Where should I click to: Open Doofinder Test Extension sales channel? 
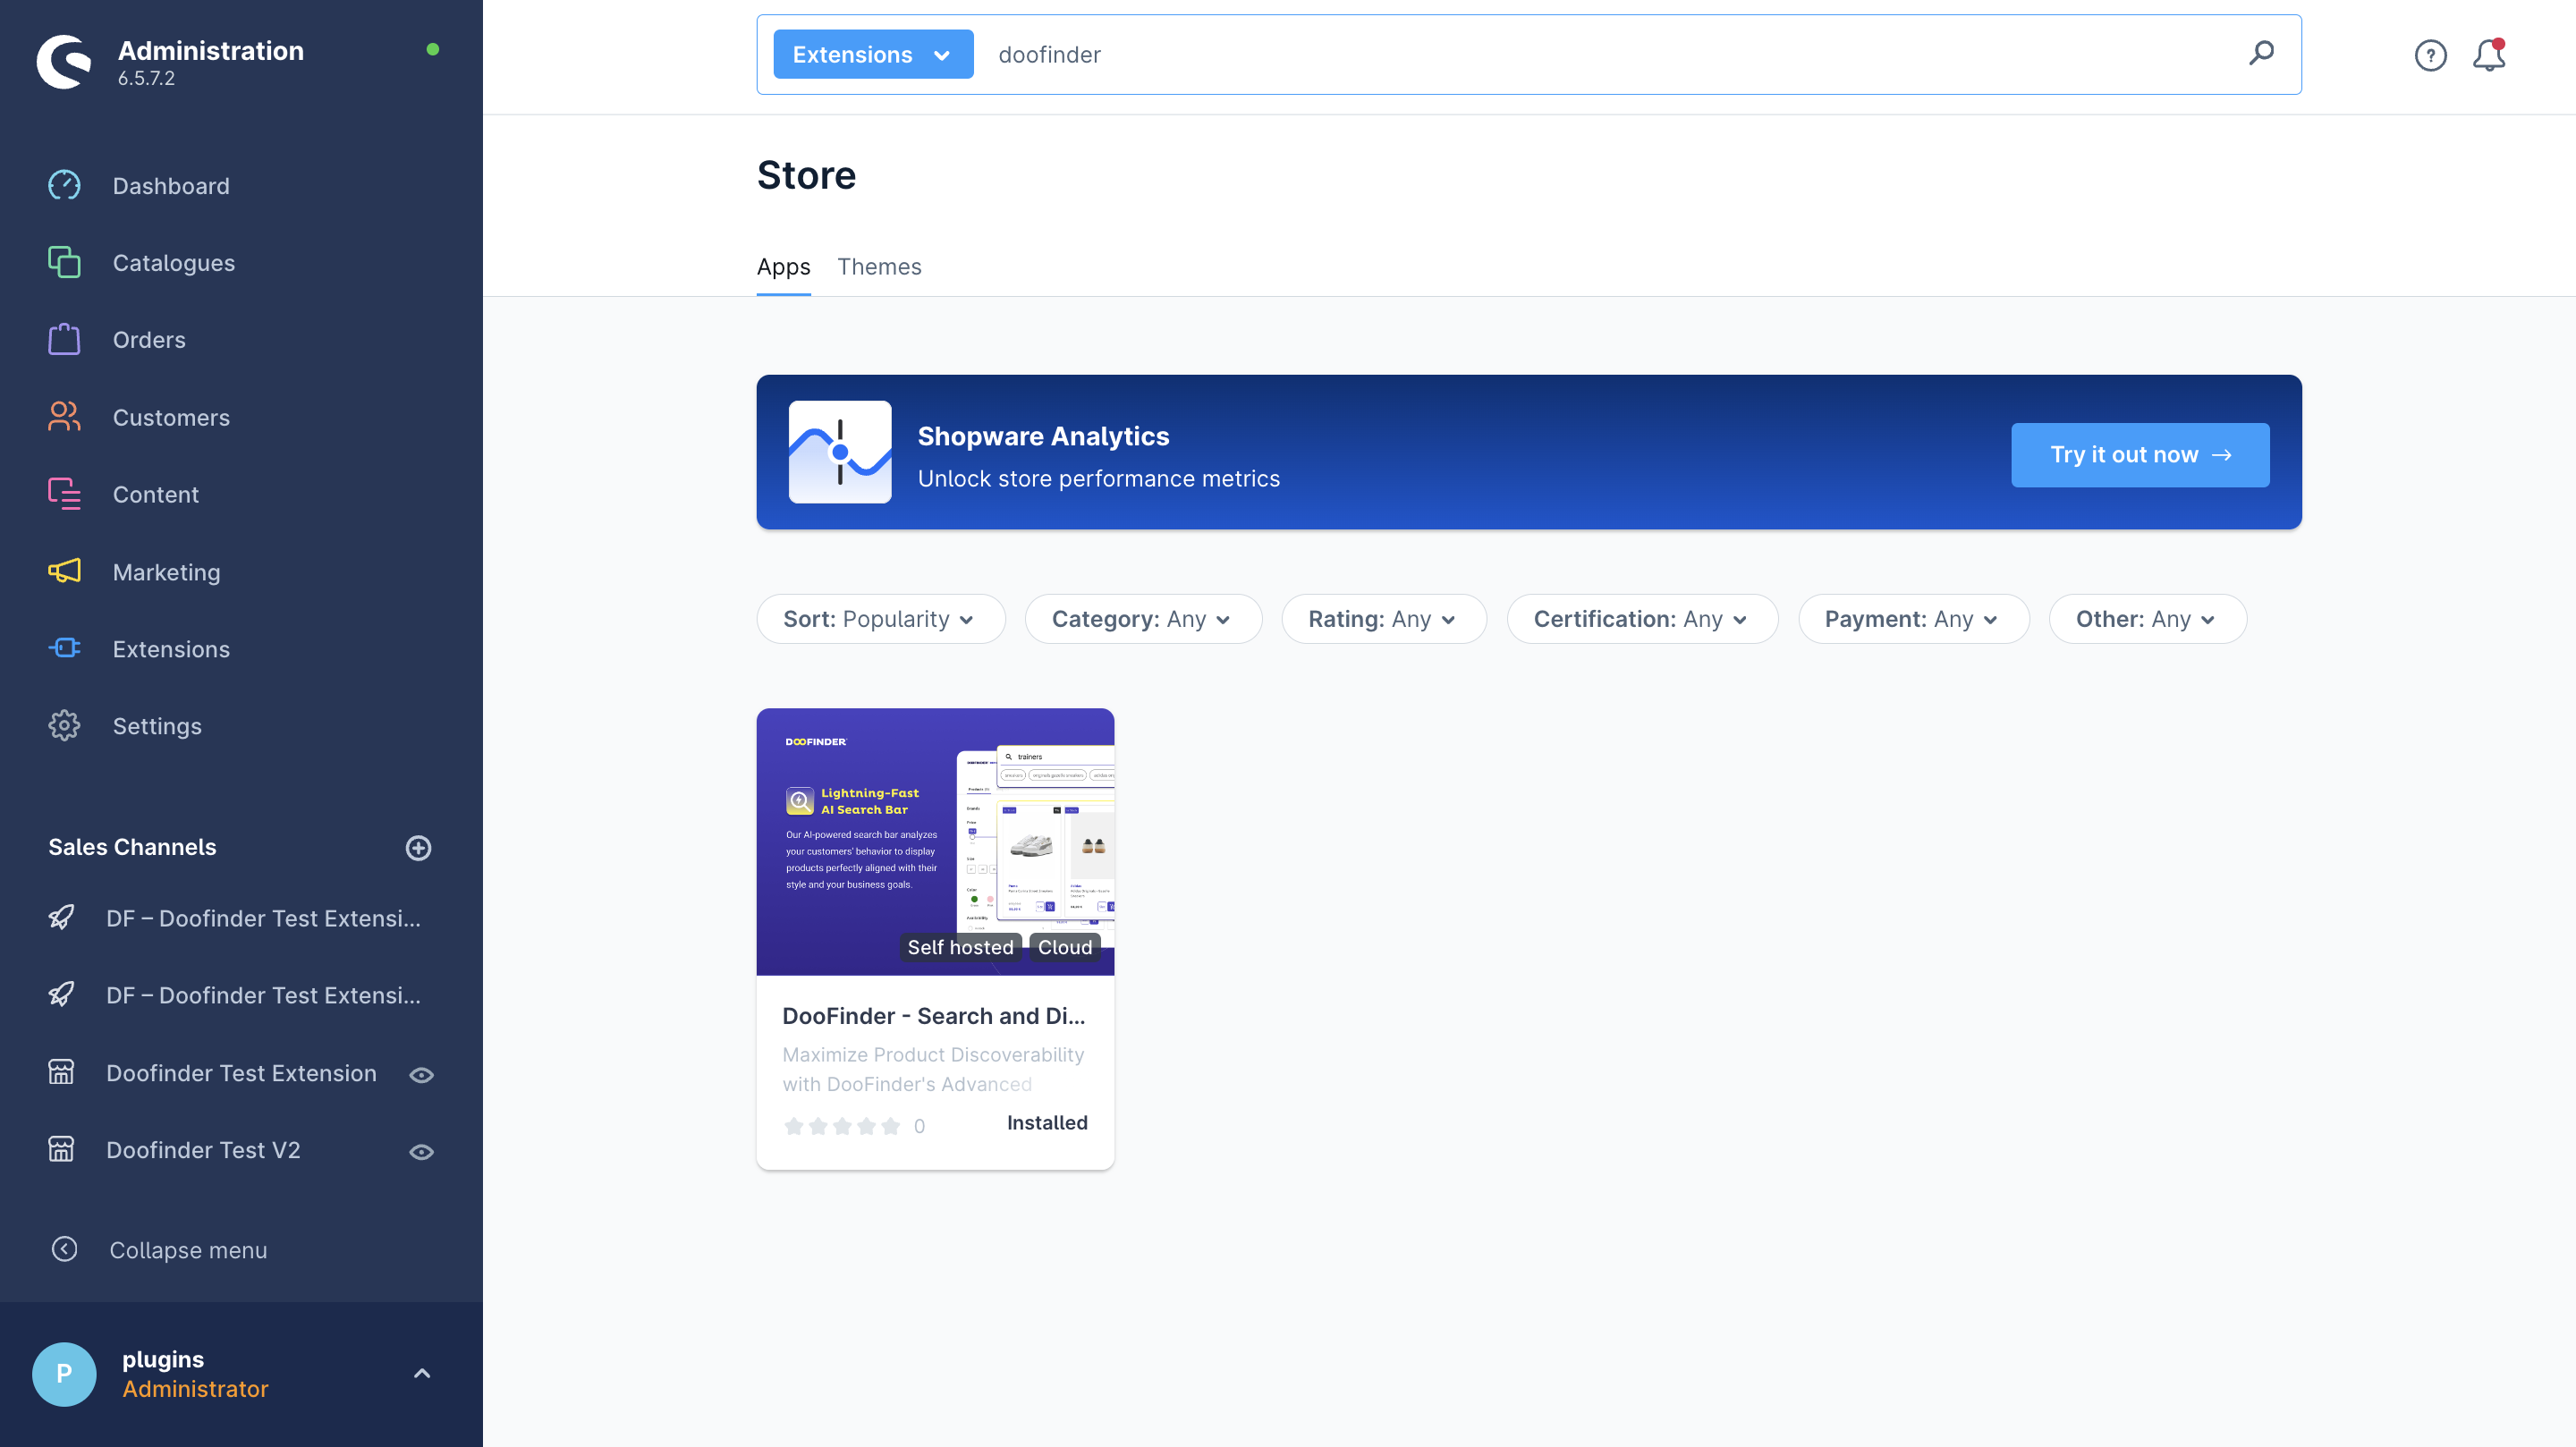tap(241, 1073)
